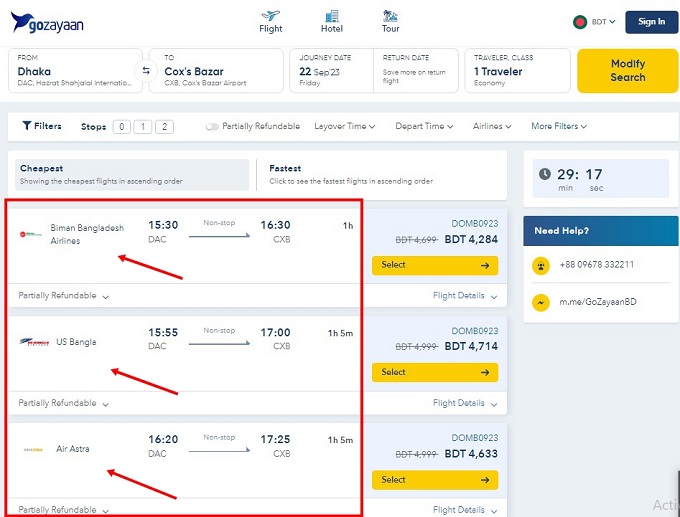Select the Biman Bangladesh flight at BDT 4,284

(x=435, y=265)
